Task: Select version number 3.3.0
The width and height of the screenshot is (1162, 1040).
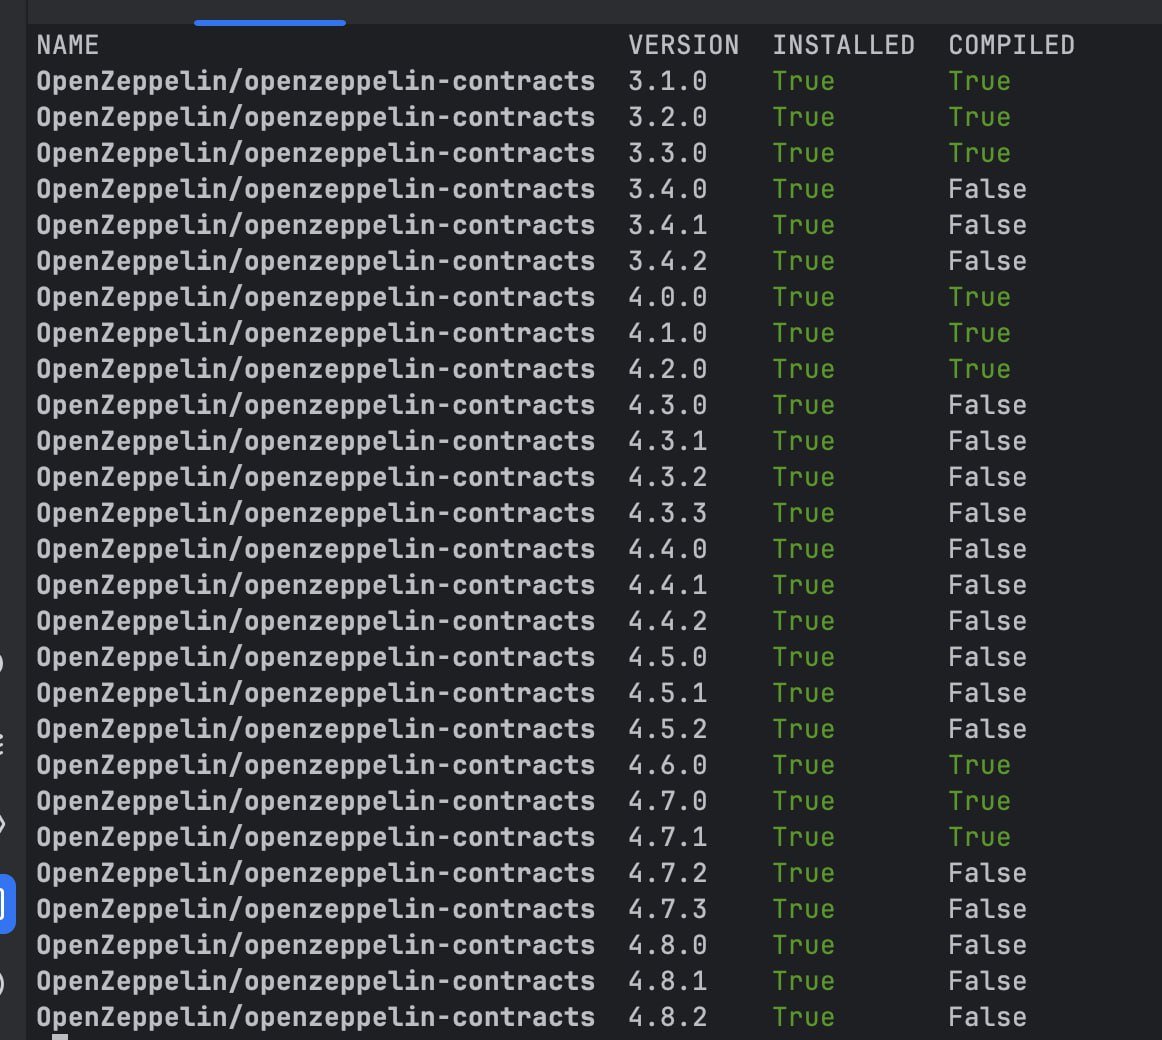Action: point(667,153)
